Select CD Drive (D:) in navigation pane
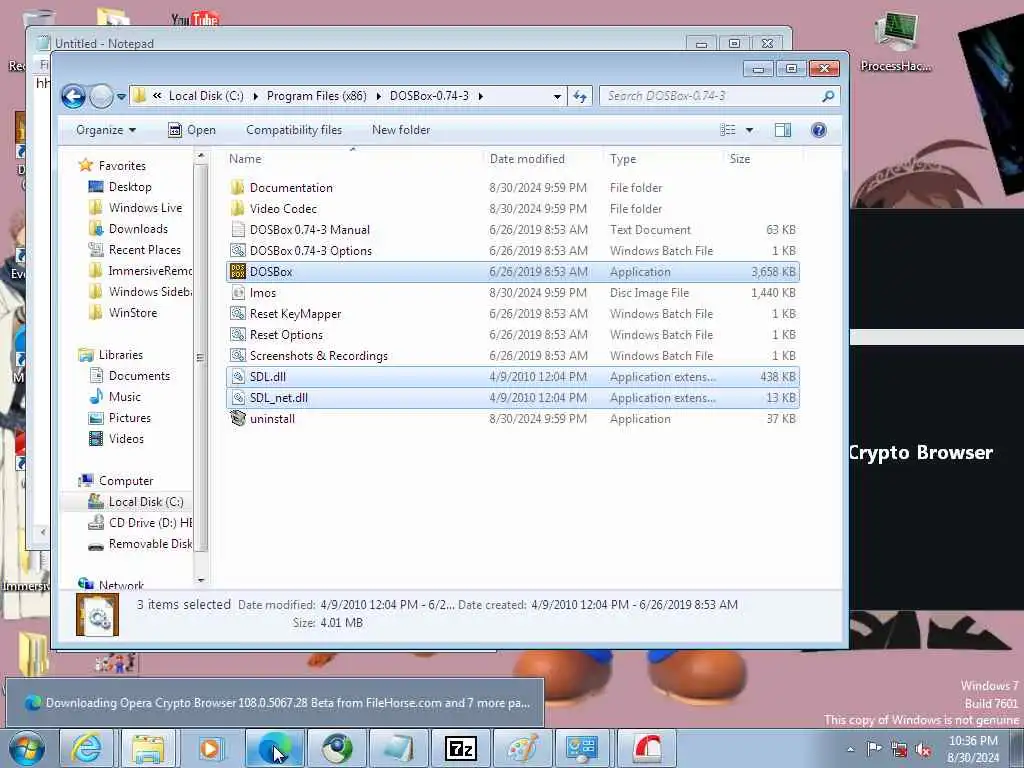The width and height of the screenshot is (1024, 768). (x=150, y=522)
